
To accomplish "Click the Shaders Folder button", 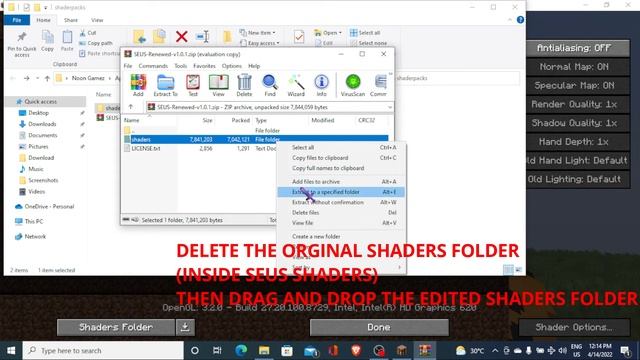I will [x=116, y=327].
